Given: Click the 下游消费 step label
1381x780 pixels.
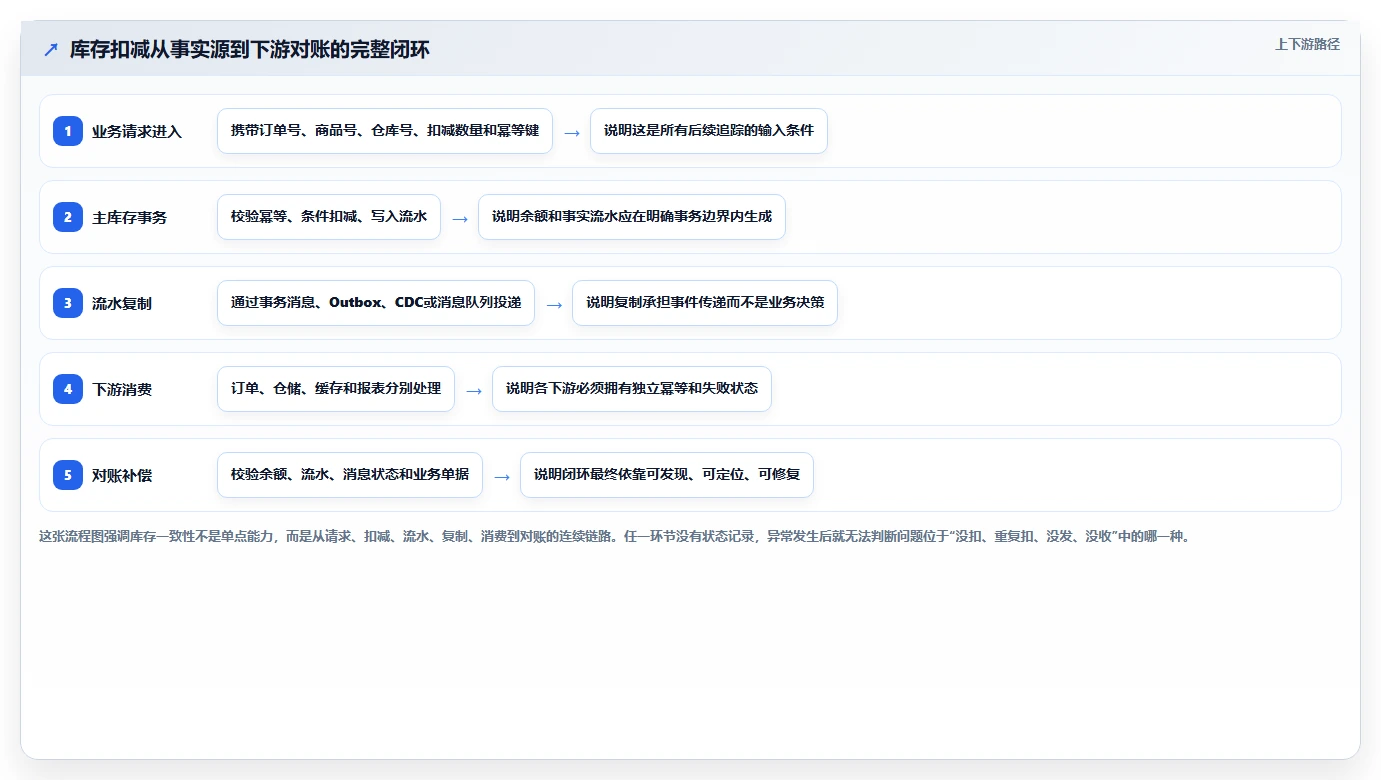Looking at the screenshot, I should coord(122,389).
